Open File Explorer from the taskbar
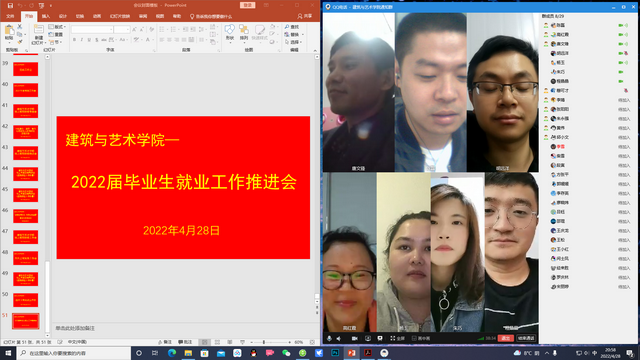The image size is (640, 360). (x=188, y=353)
